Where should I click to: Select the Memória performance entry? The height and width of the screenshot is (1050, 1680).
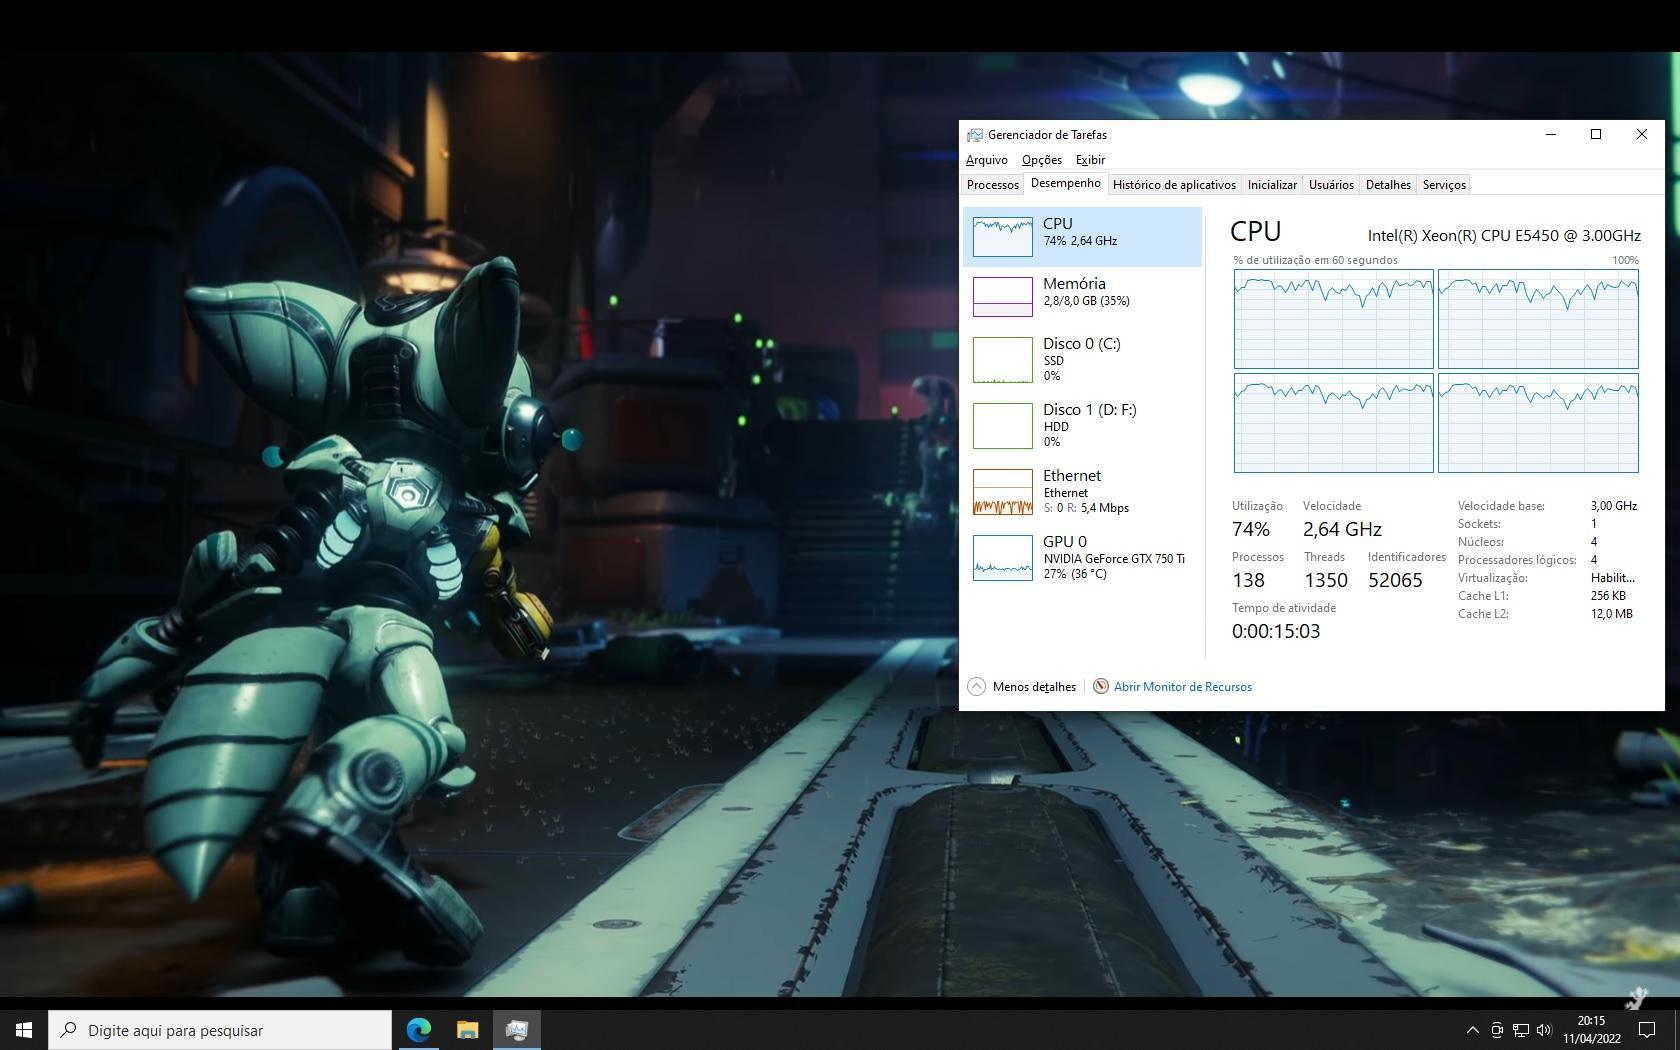1082,297
